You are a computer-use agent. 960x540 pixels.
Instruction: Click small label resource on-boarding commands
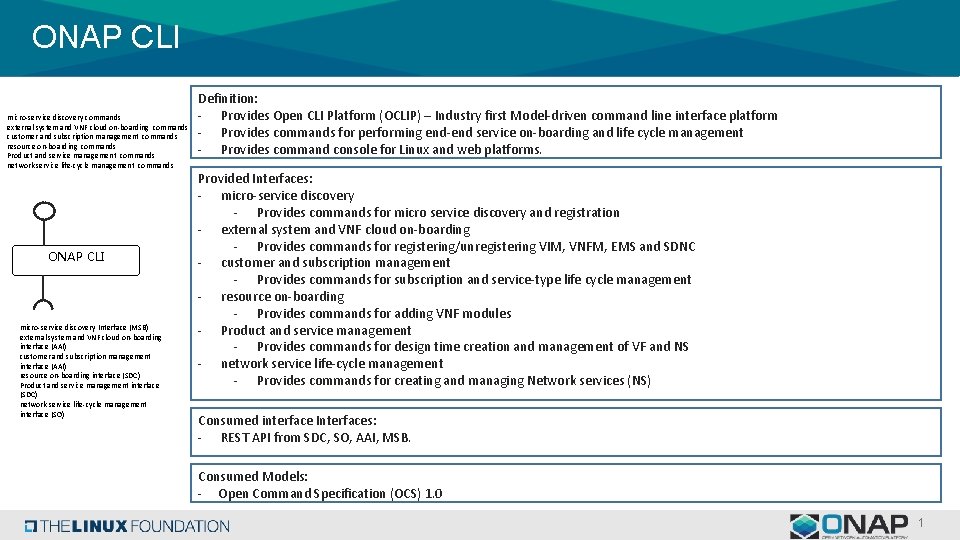61,146
